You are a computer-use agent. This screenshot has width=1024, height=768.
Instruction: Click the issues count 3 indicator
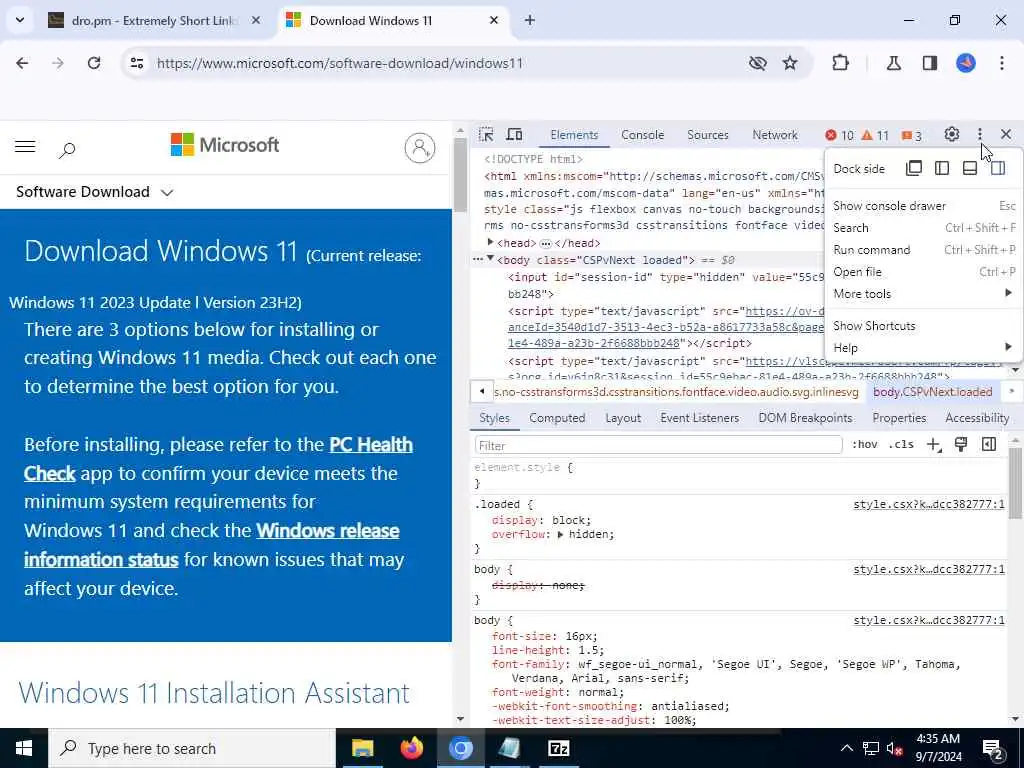(x=912, y=135)
